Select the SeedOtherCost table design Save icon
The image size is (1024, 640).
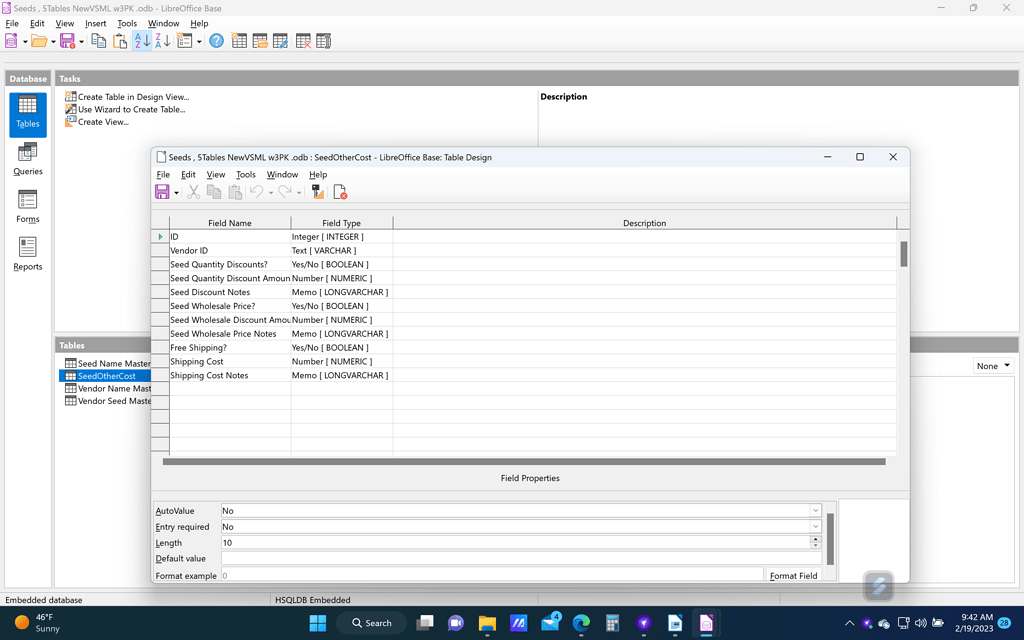162,191
